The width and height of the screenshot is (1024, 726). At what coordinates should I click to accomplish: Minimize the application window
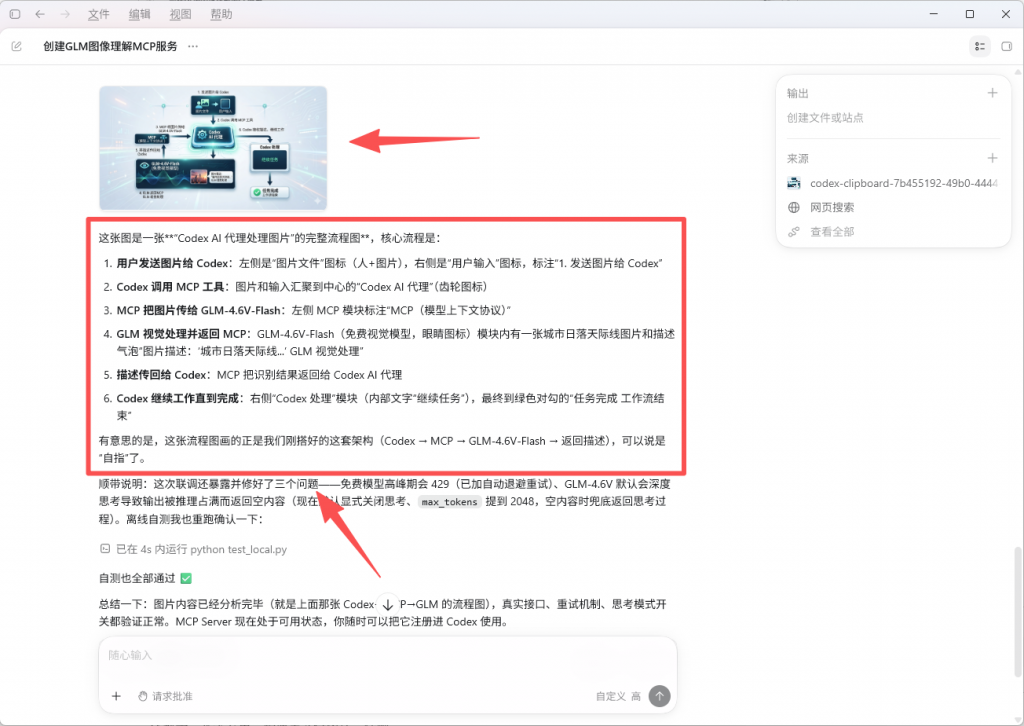(x=934, y=14)
